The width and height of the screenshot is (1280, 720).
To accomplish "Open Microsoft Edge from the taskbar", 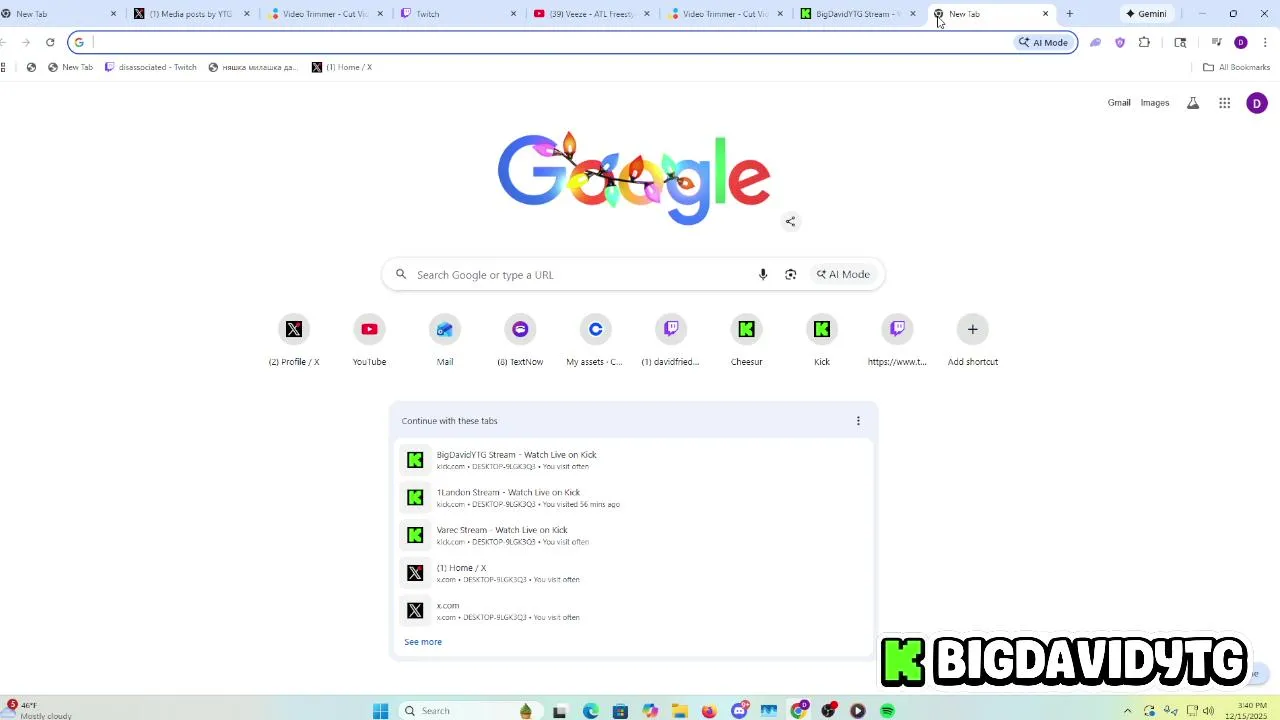I will tap(590, 711).
